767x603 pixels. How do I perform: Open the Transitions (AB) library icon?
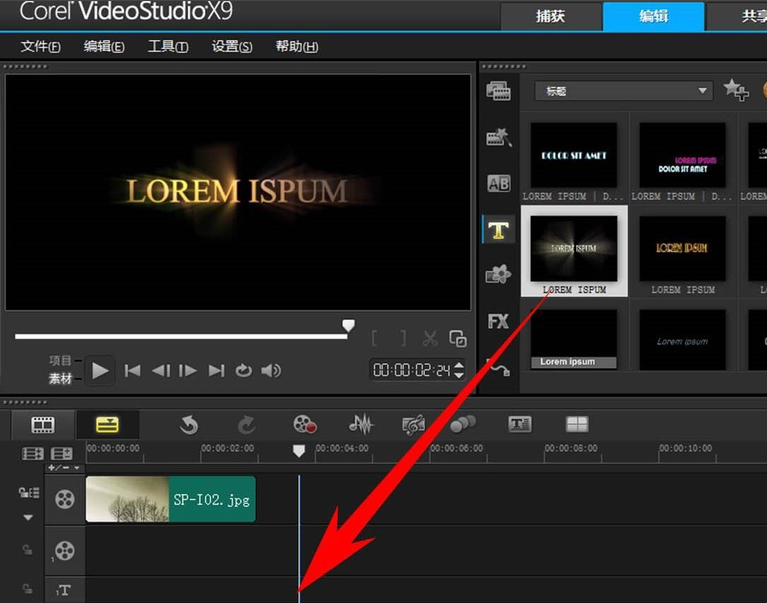[498, 184]
